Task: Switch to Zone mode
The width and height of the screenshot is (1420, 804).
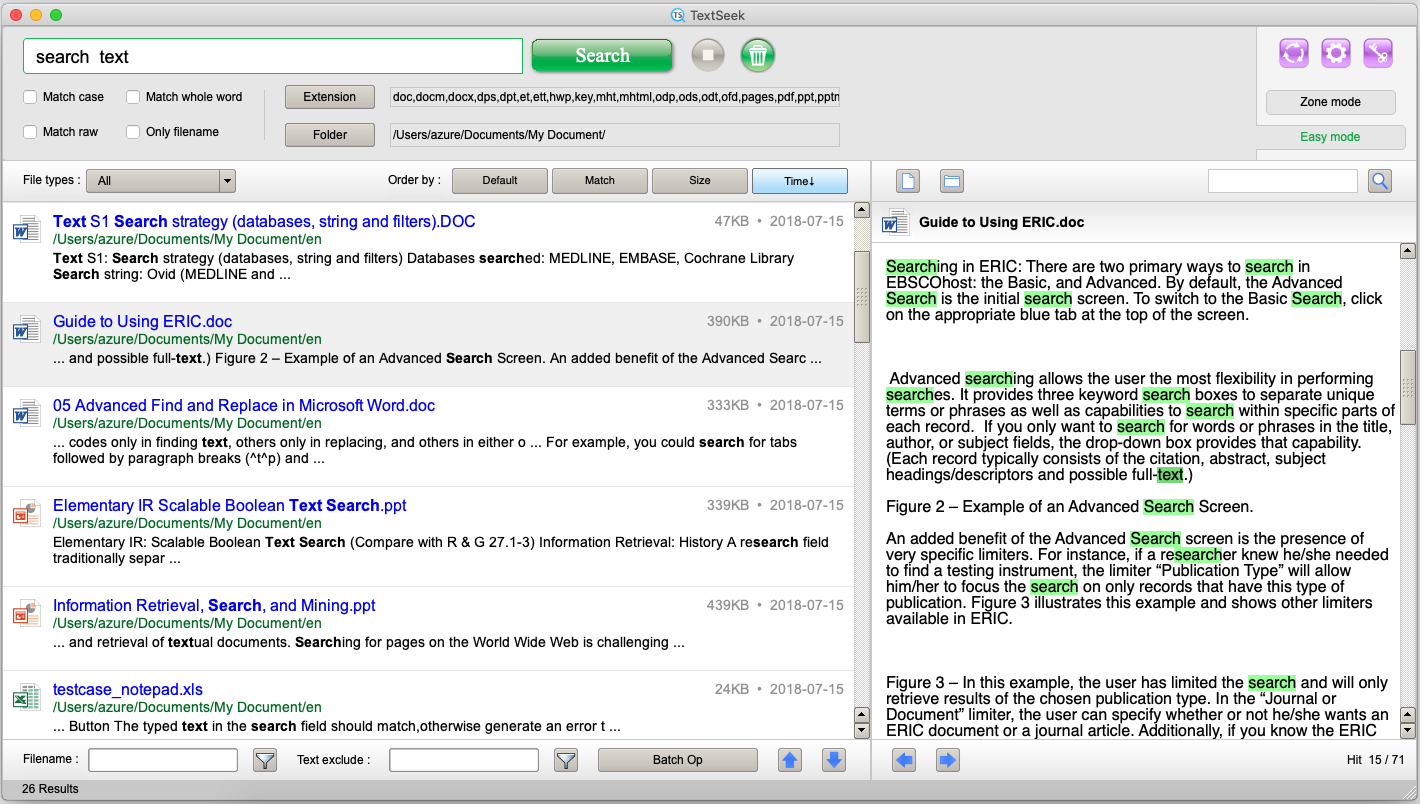Action: 1330,102
